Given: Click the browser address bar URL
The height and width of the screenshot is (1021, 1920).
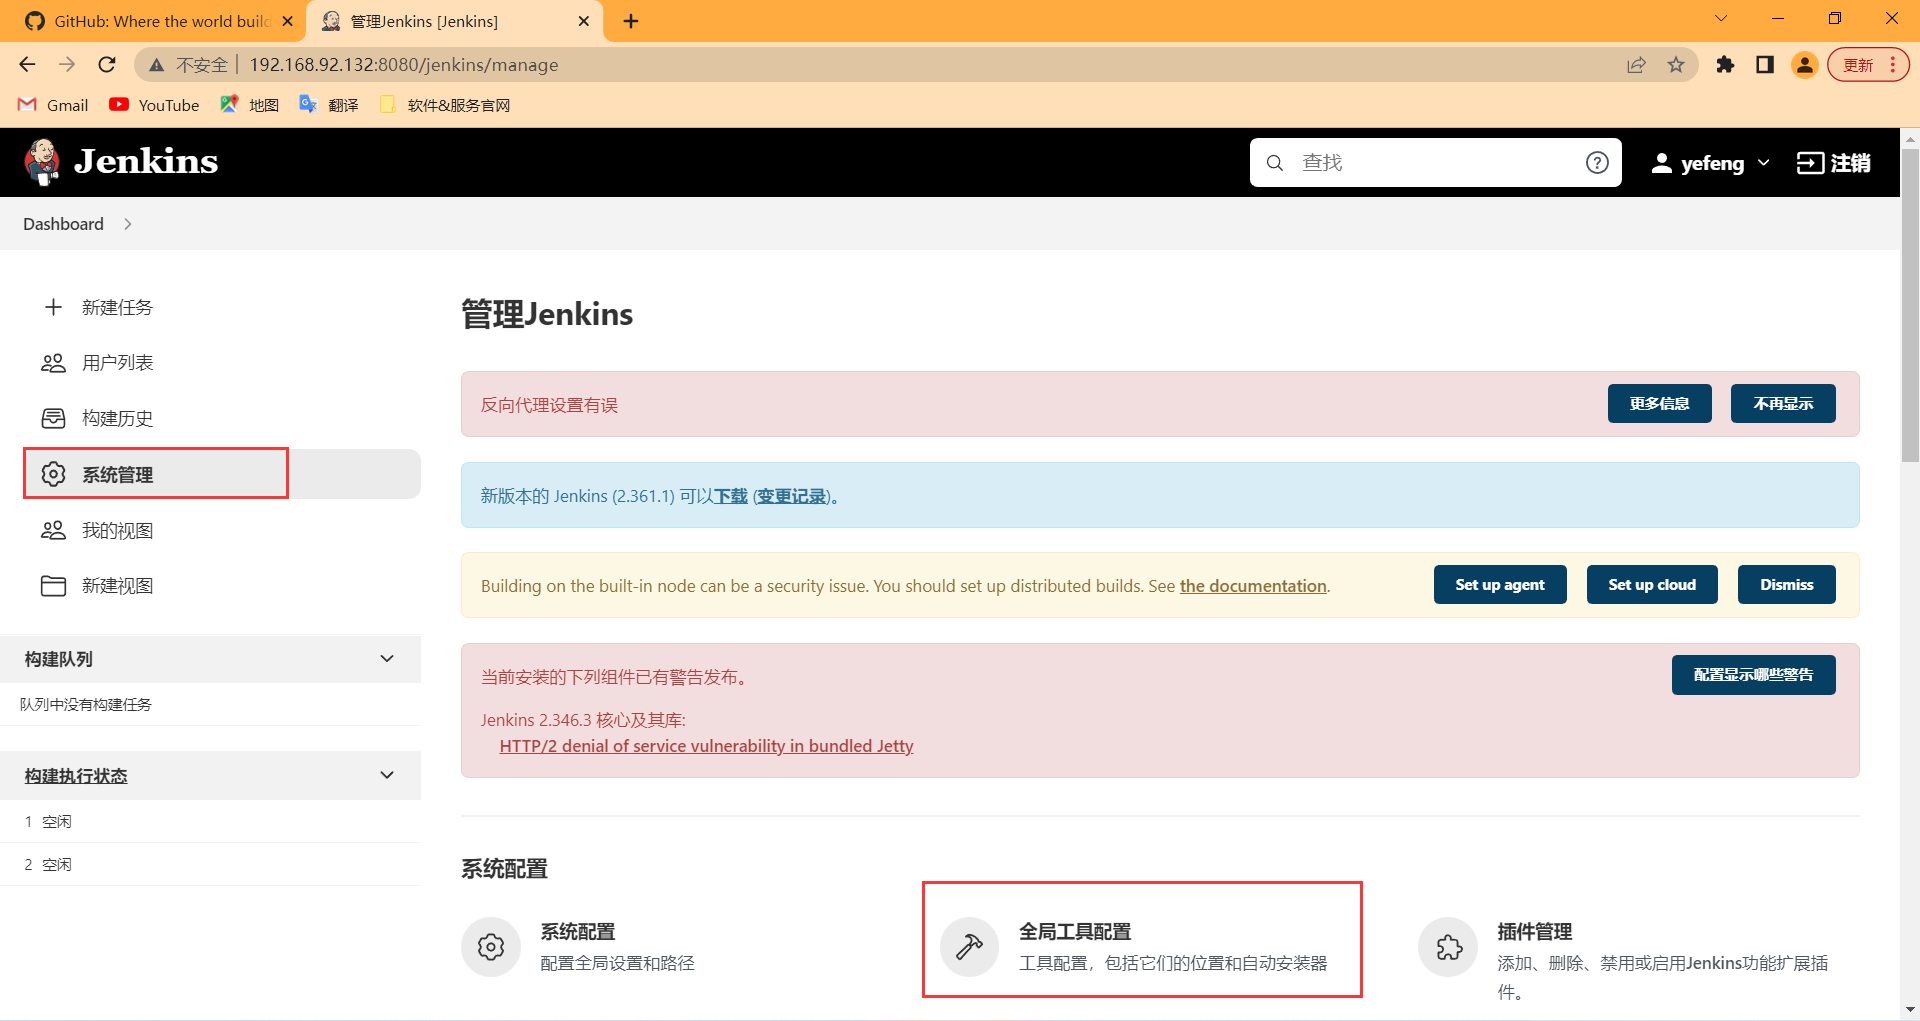Looking at the screenshot, I should point(404,65).
